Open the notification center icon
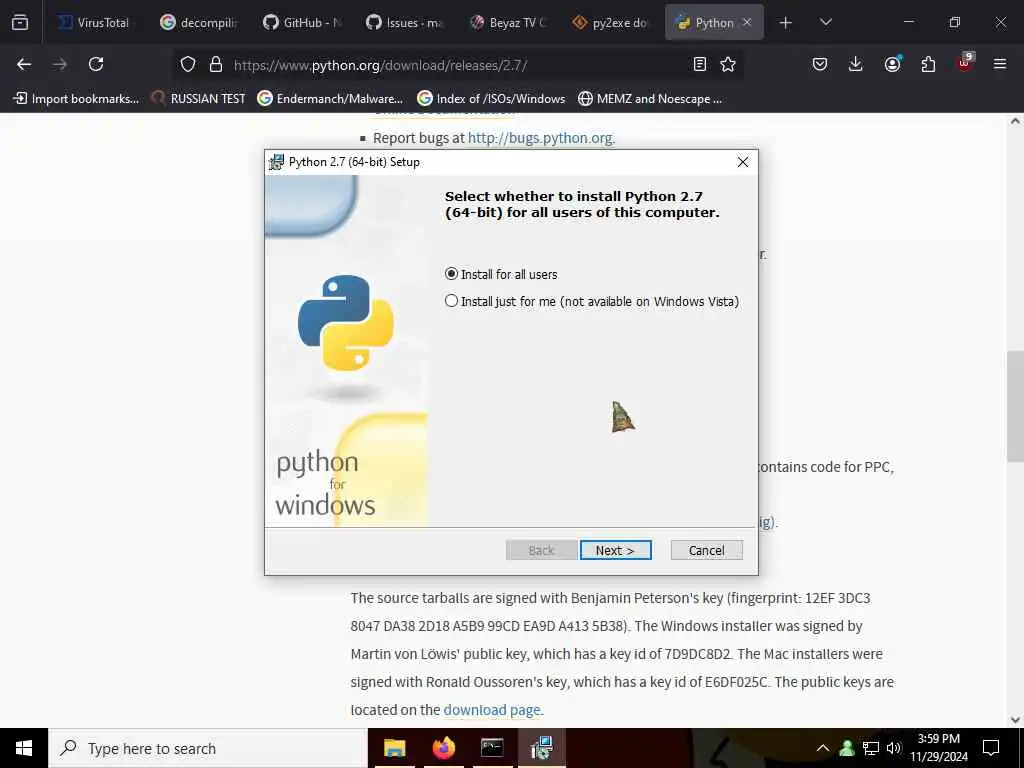The image size is (1024, 768). (991, 748)
